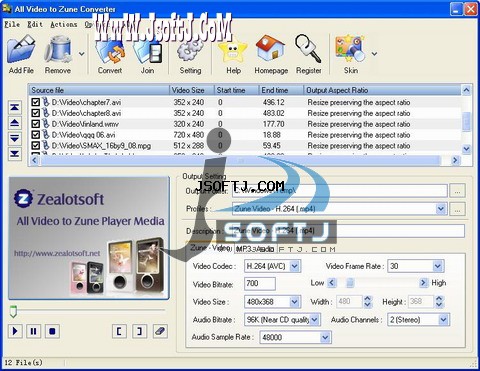Screen dimensions: 480x371
Task: Click the Remove trash can icon
Action: click(58, 50)
